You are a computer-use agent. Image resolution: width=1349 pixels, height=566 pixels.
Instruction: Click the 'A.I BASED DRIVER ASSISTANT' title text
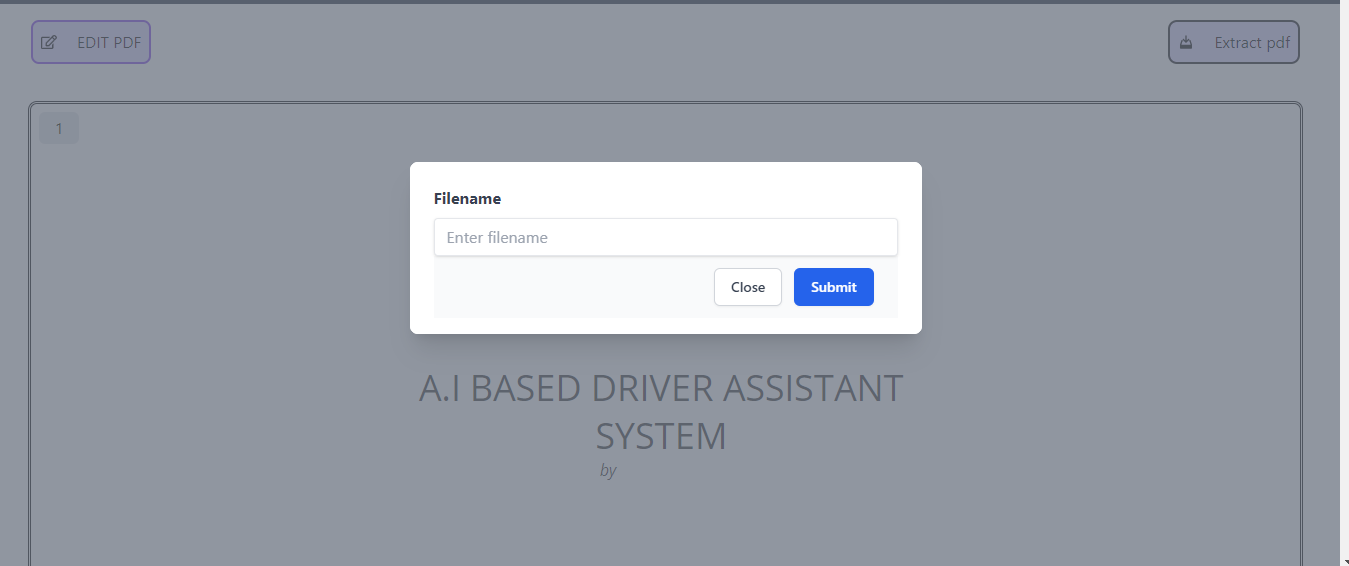pyautogui.click(x=661, y=388)
